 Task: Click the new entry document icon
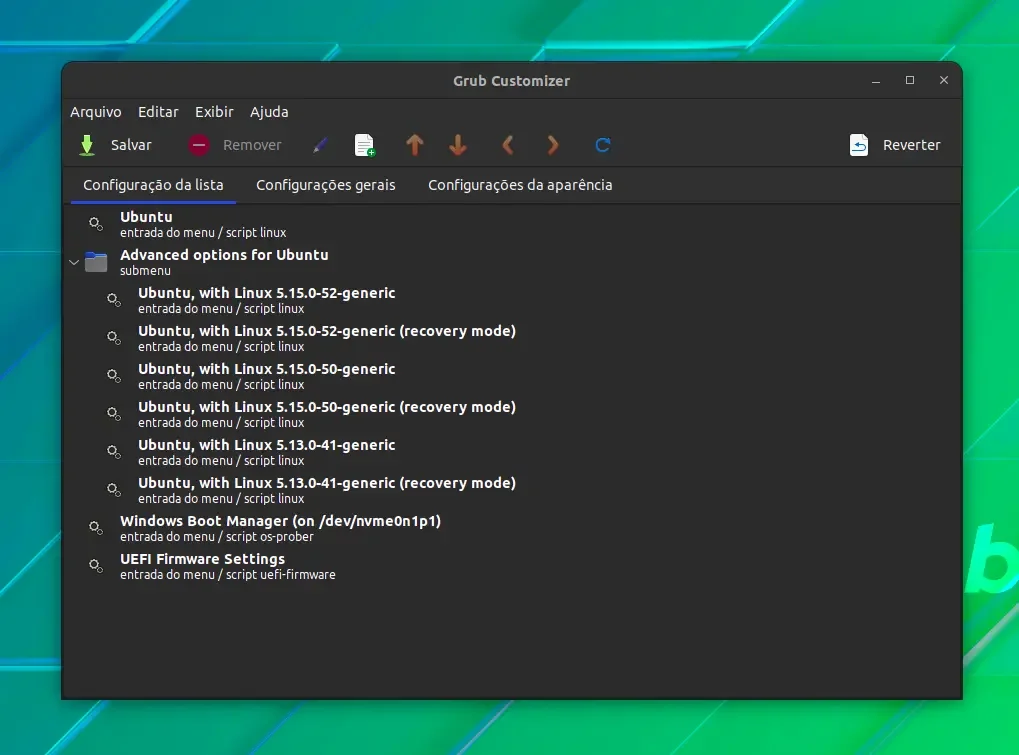tap(365, 145)
